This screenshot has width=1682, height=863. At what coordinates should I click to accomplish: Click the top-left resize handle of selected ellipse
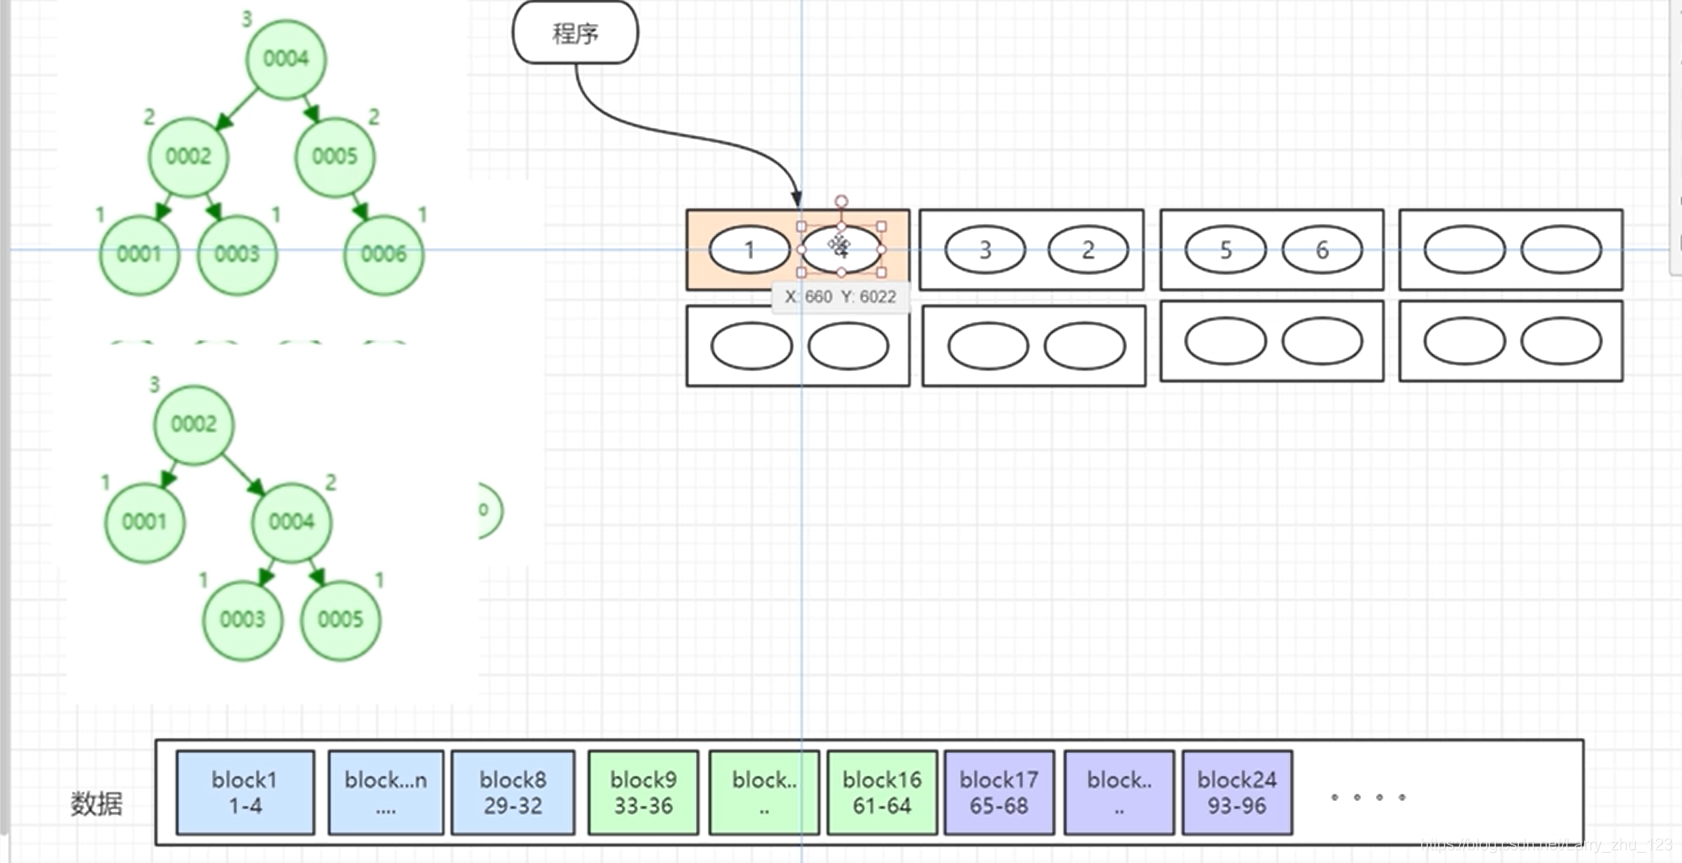[x=801, y=227]
